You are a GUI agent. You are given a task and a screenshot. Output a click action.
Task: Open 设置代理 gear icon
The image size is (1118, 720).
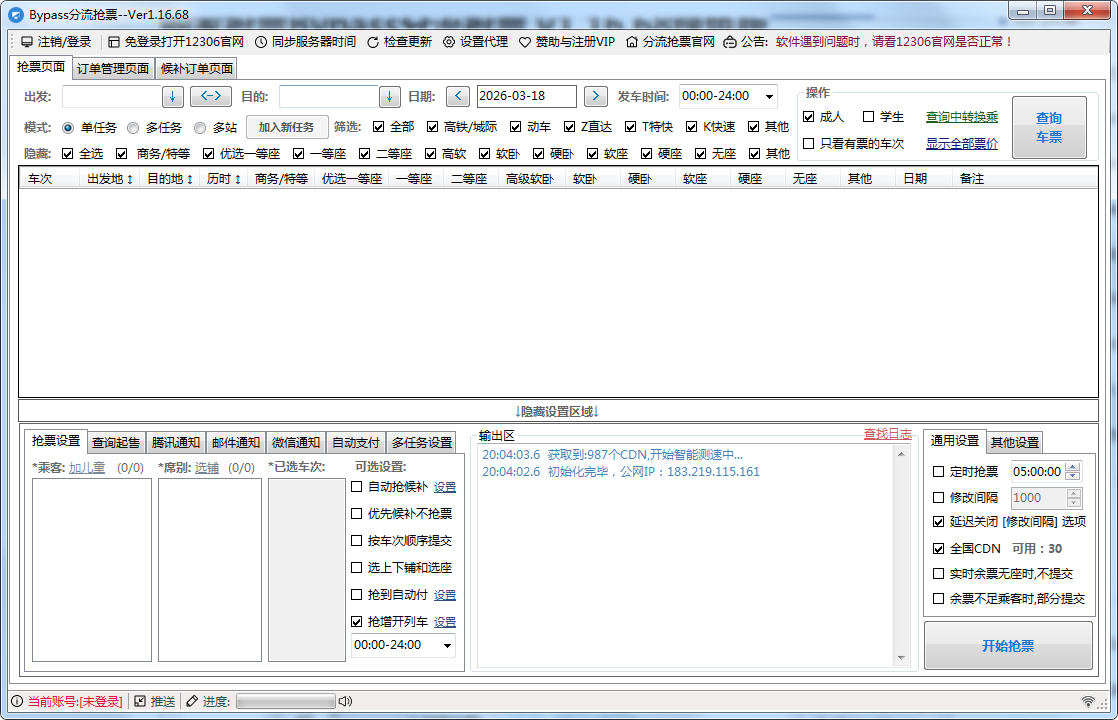[x=449, y=42]
